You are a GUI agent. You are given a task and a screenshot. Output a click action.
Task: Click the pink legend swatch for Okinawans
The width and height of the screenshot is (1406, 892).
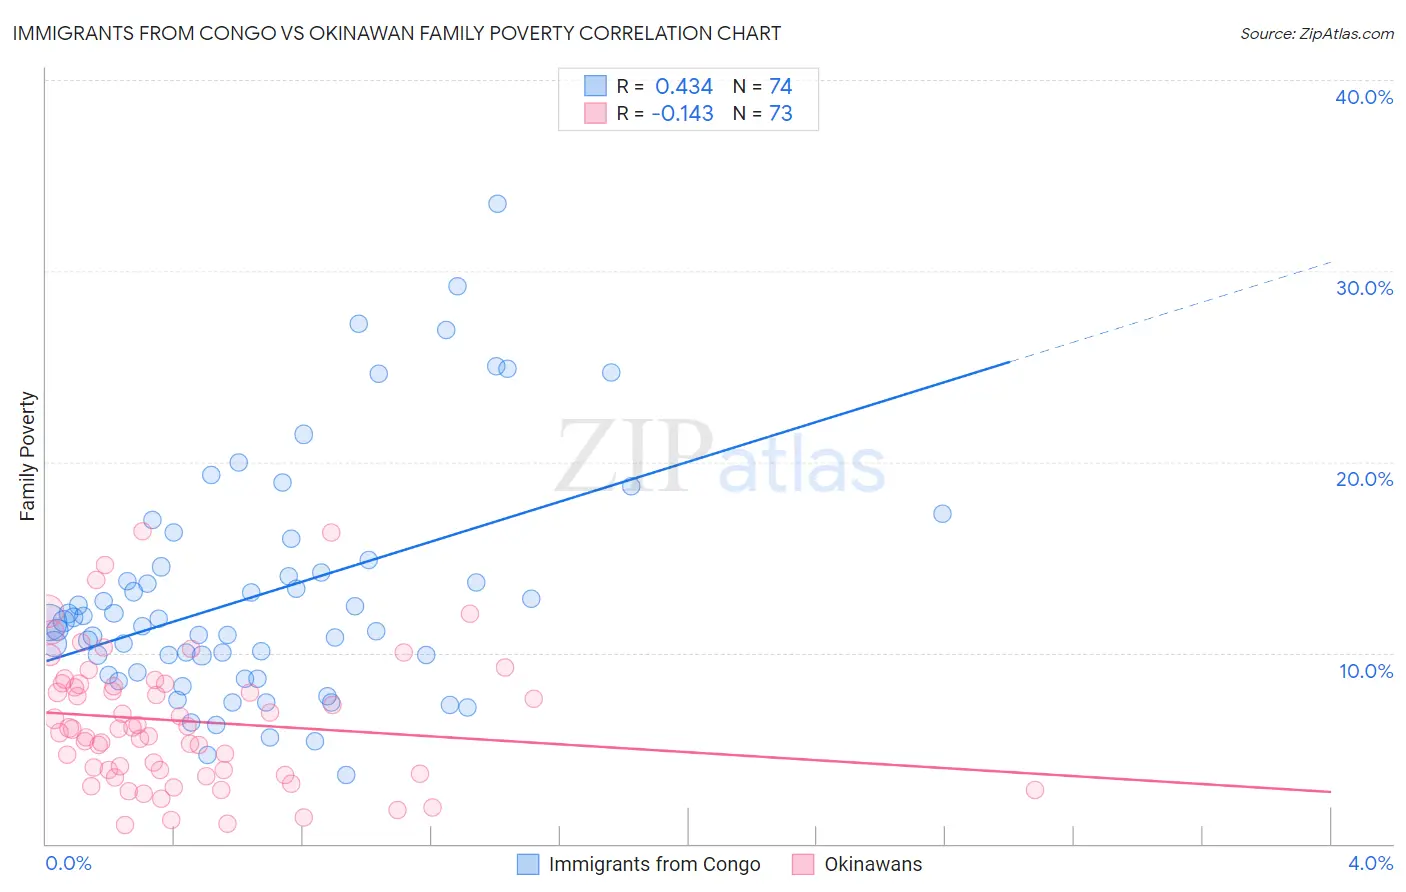803,864
